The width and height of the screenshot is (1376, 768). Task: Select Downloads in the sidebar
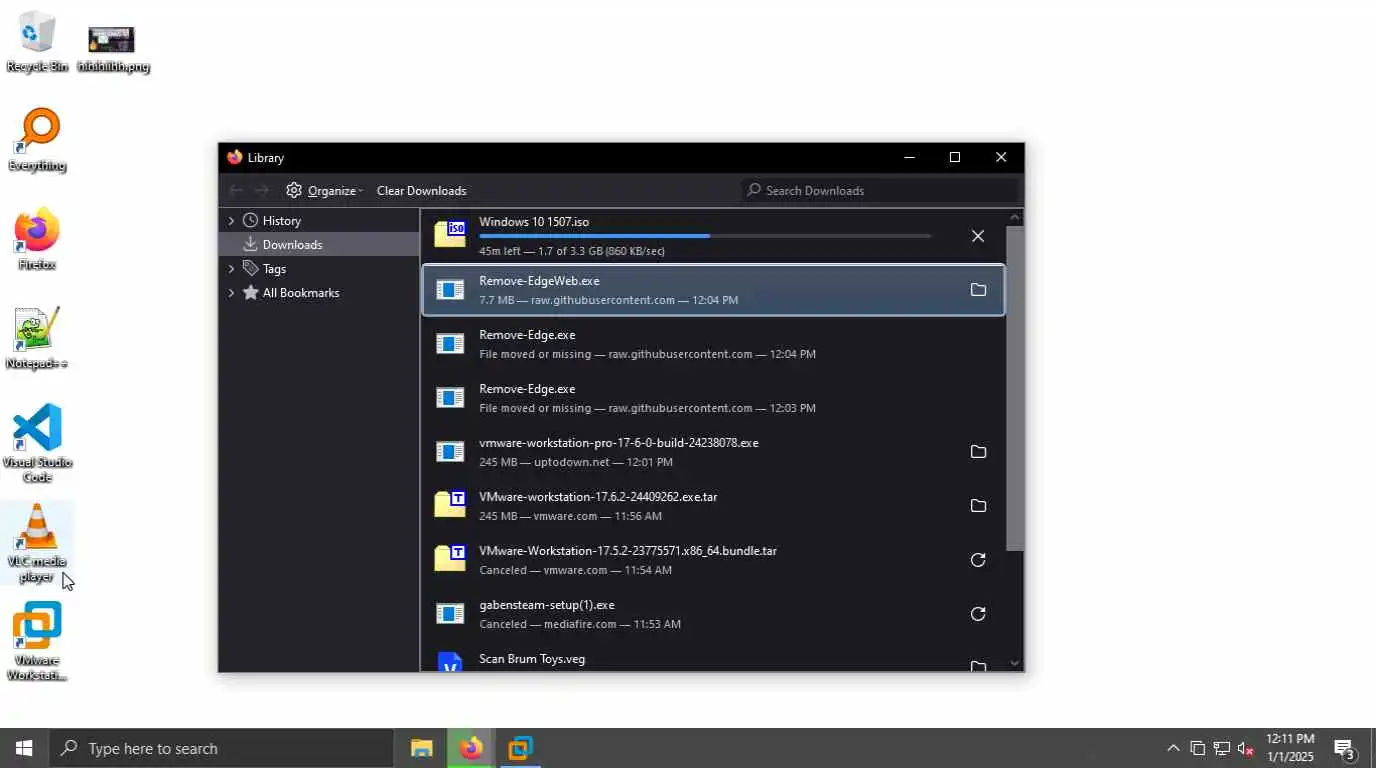point(319,244)
